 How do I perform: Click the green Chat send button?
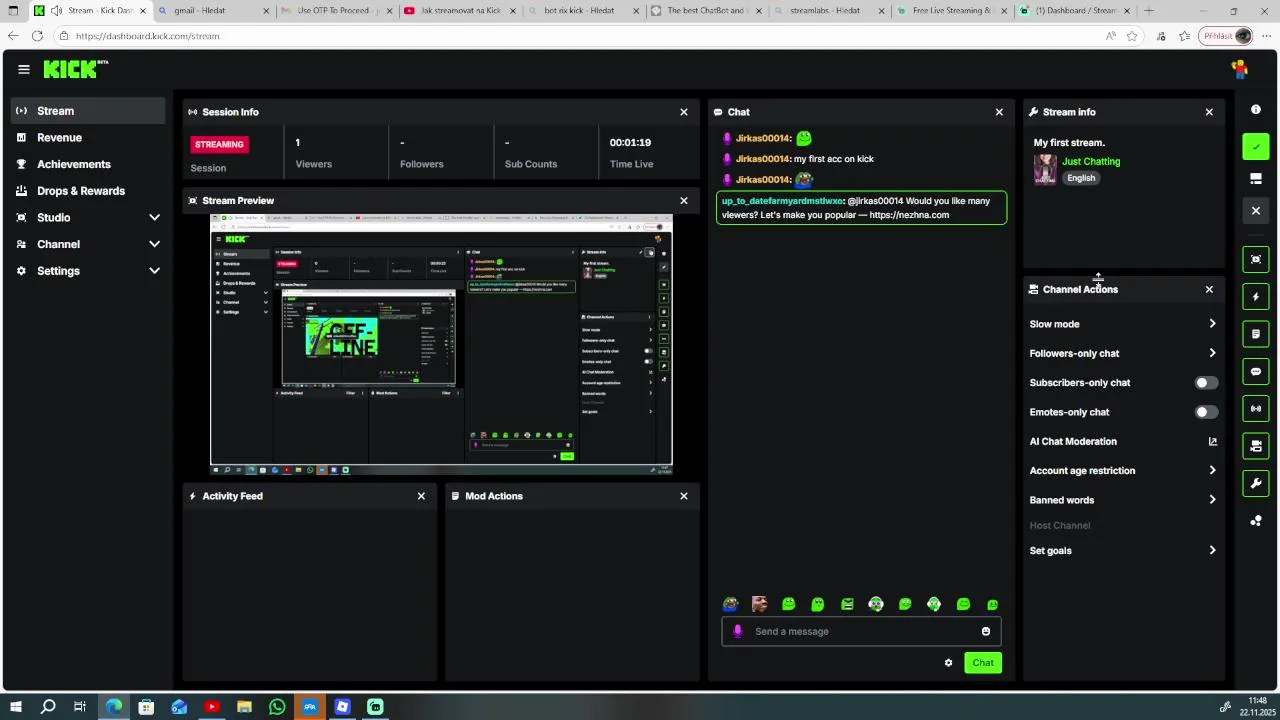point(983,663)
